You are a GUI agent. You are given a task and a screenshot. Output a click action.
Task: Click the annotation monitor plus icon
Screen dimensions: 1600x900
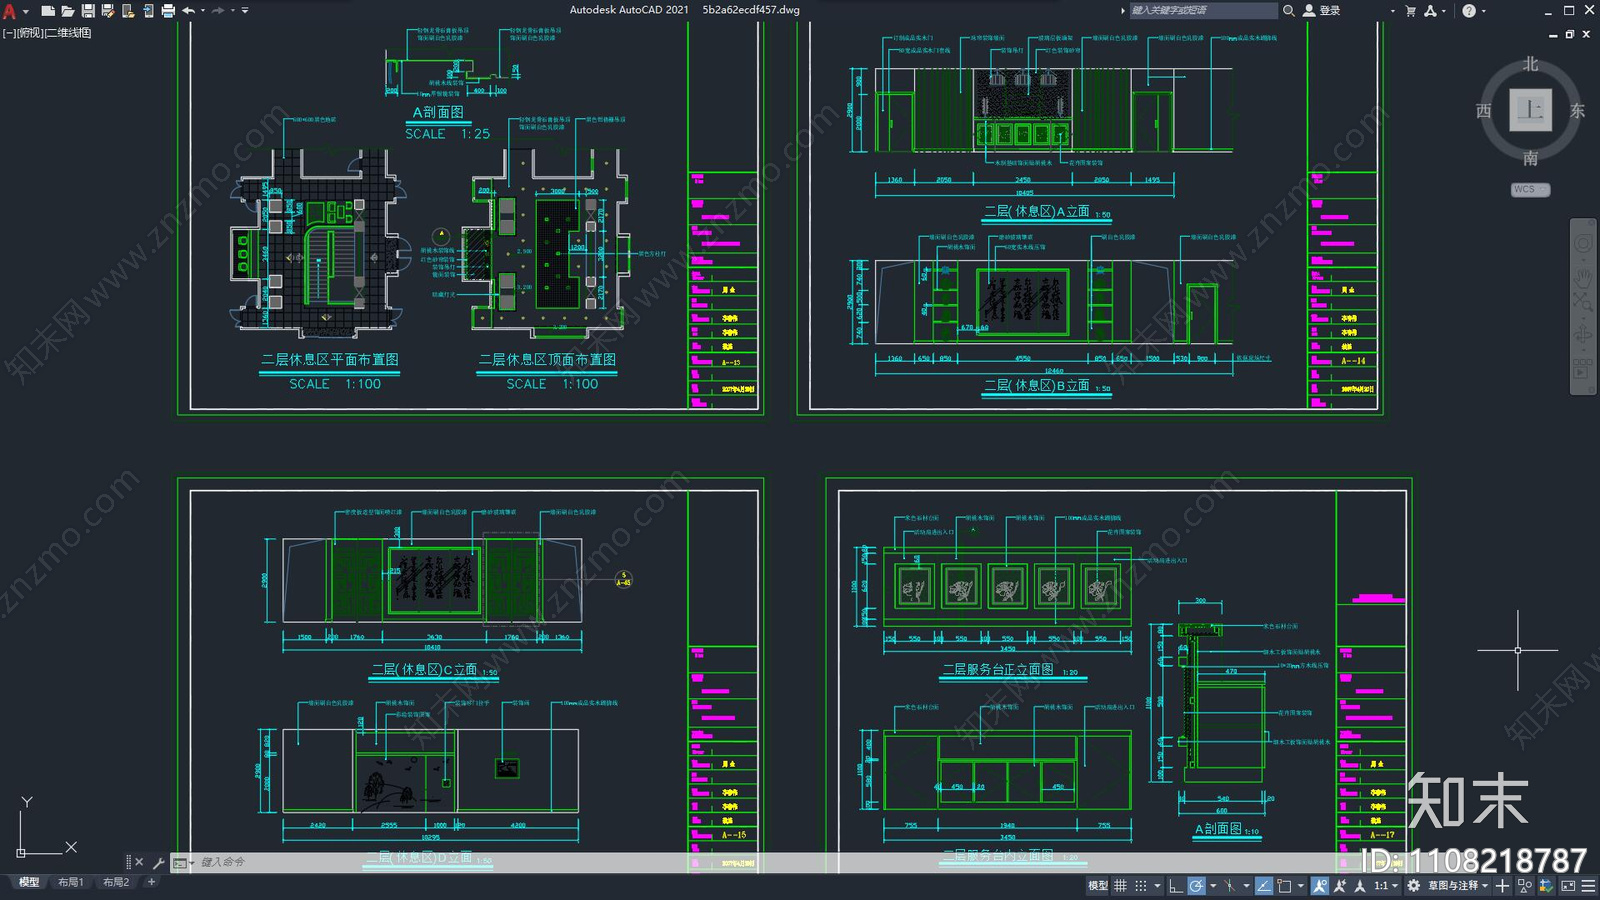(1502, 886)
